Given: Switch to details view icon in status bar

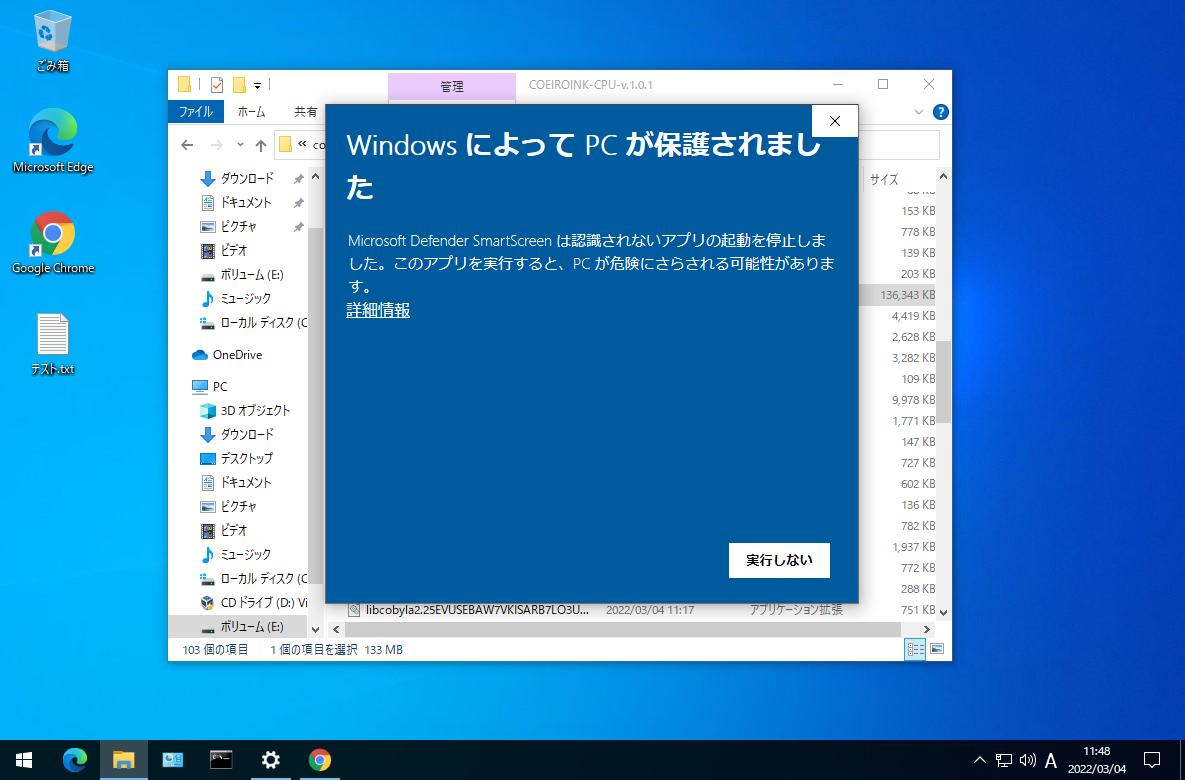Looking at the screenshot, I should pyautogui.click(x=915, y=649).
